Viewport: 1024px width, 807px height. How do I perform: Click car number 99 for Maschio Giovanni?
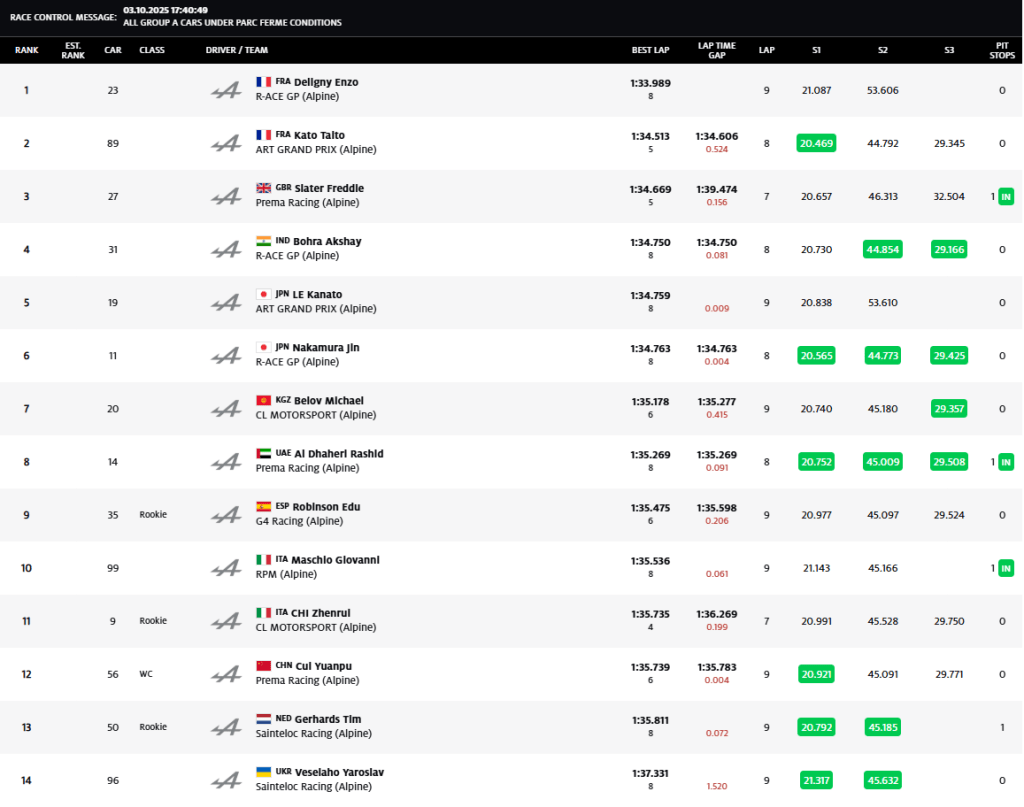[113, 568]
